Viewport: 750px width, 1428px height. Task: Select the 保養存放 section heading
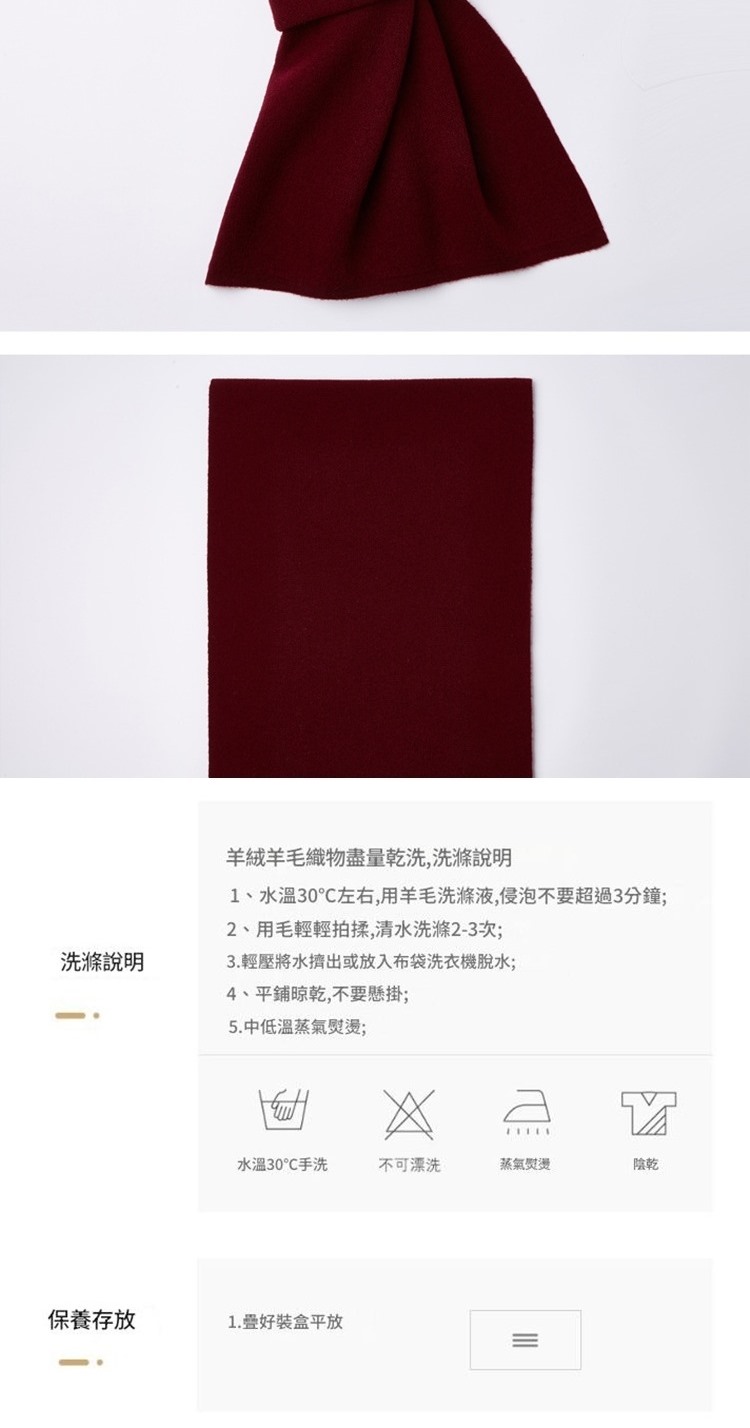point(92,1319)
